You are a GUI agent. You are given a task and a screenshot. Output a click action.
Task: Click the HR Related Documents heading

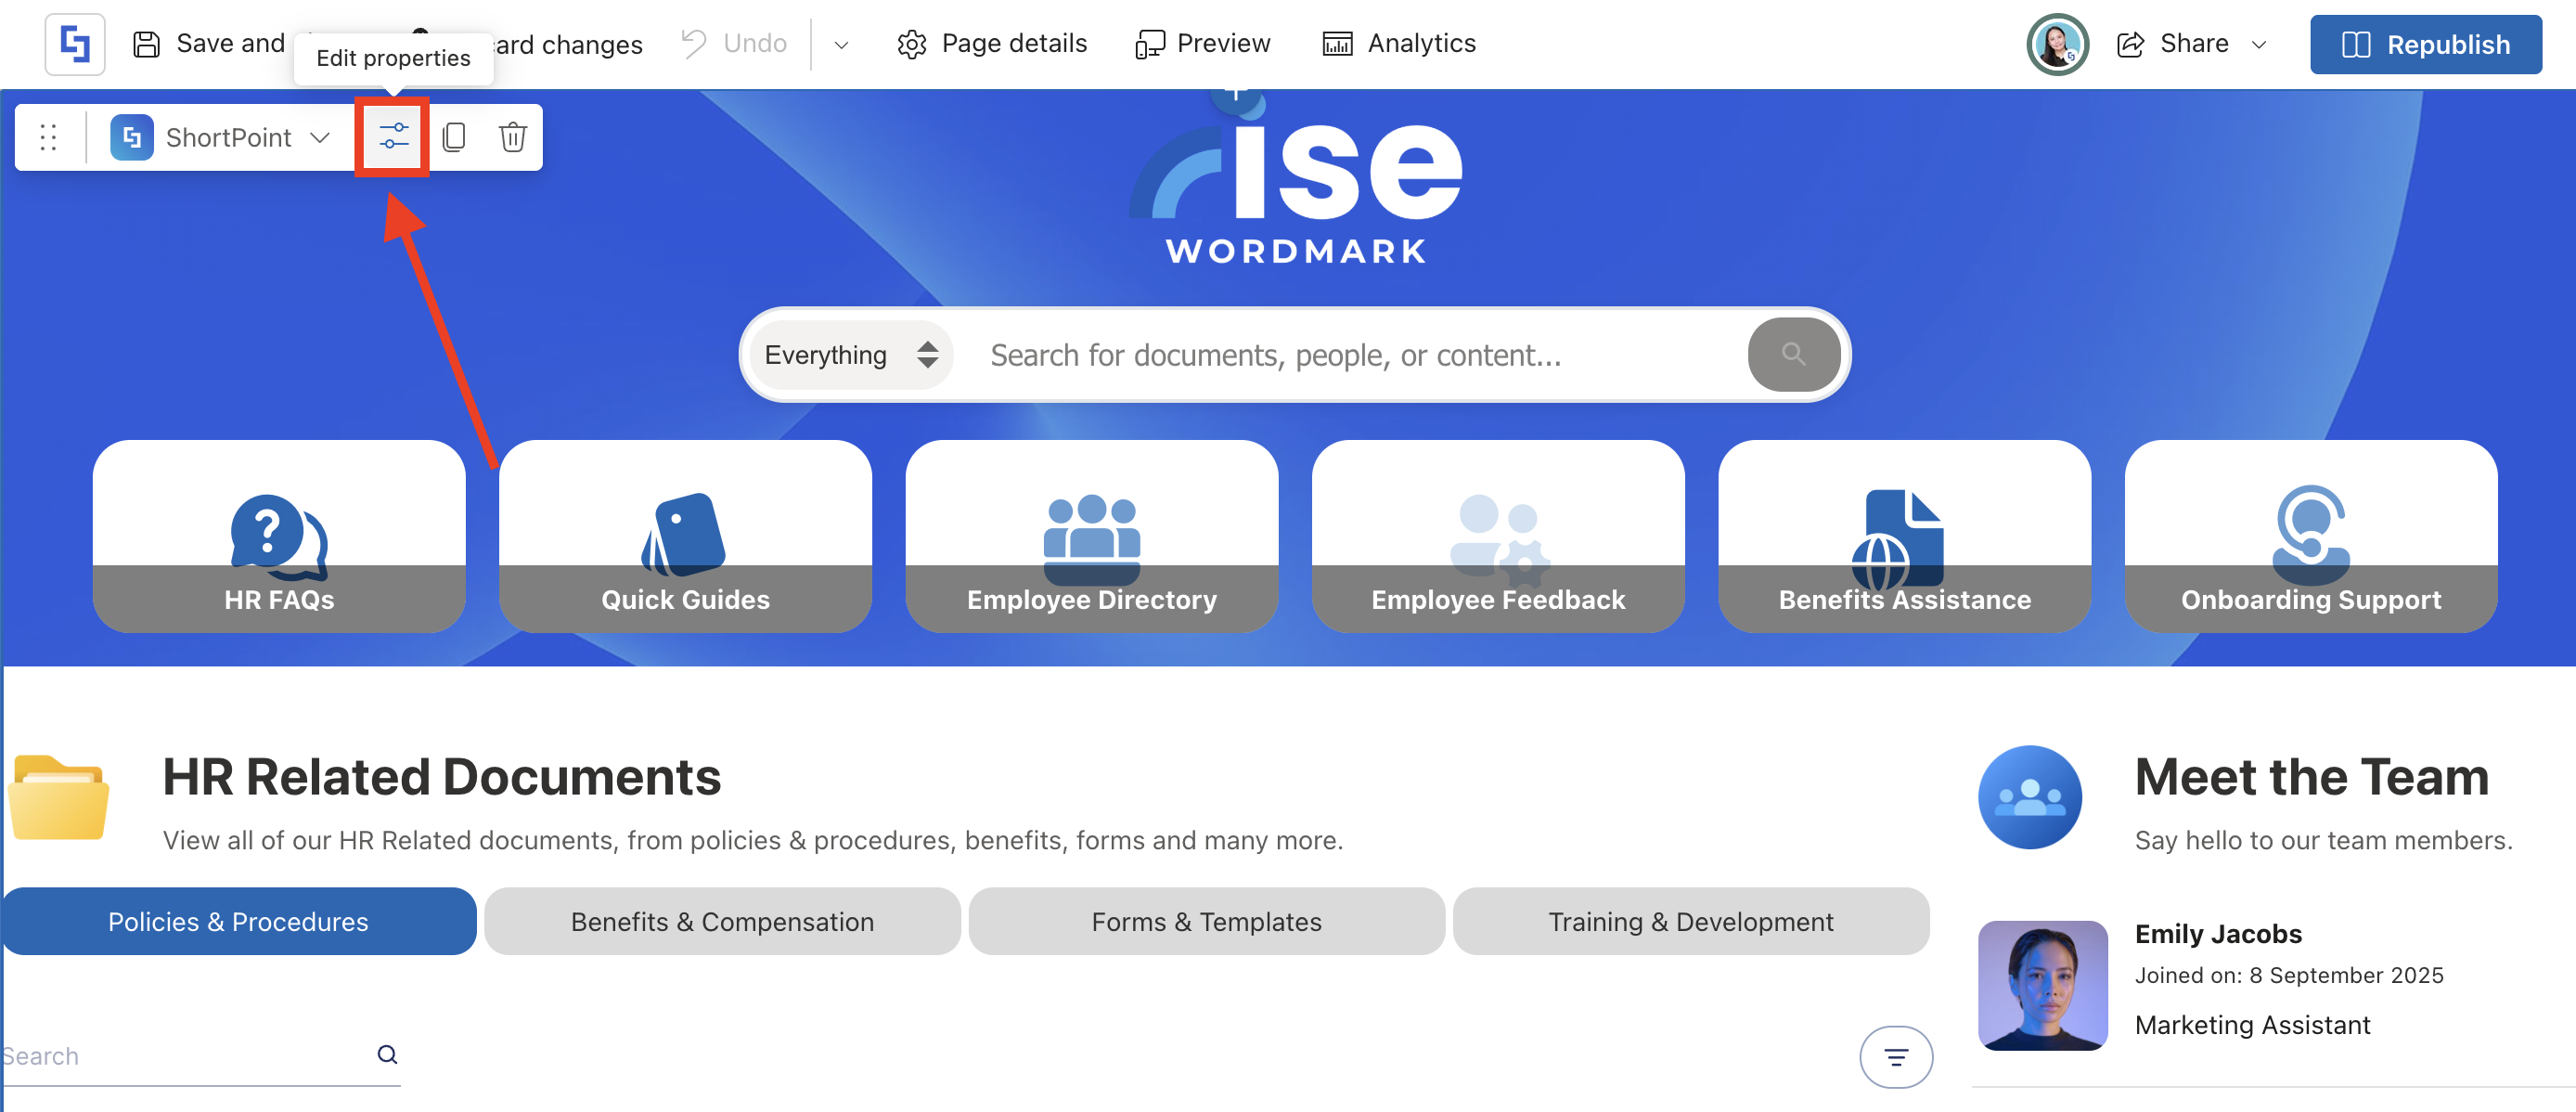[441, 777]
